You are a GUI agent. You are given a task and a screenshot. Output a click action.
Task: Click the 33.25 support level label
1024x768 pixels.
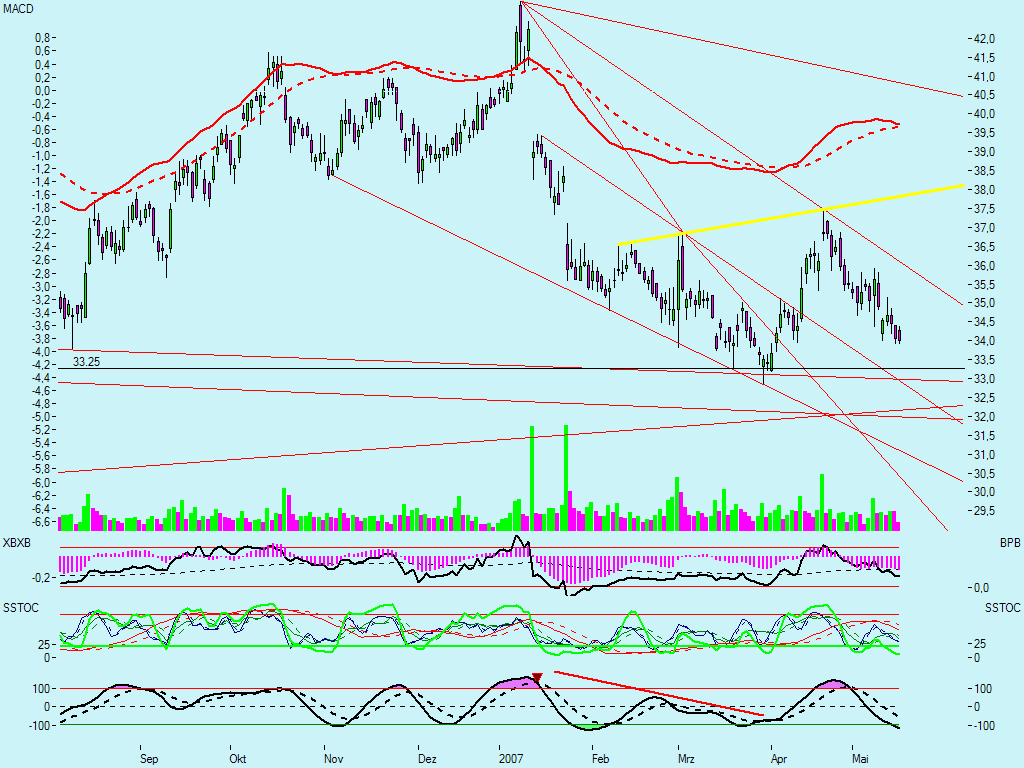coord(86,361)
